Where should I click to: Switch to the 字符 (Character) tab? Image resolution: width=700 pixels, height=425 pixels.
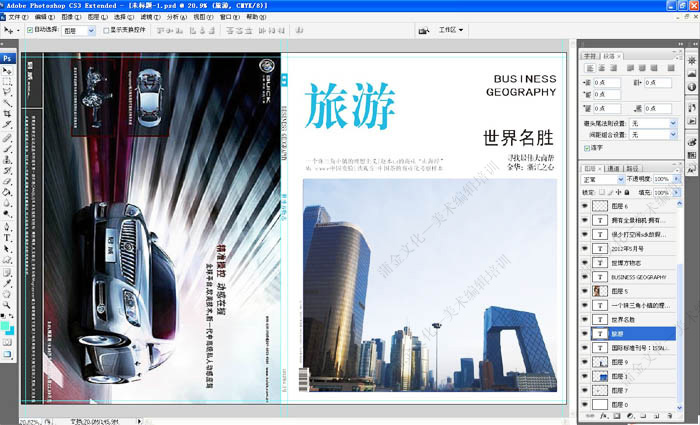point(590,56)
